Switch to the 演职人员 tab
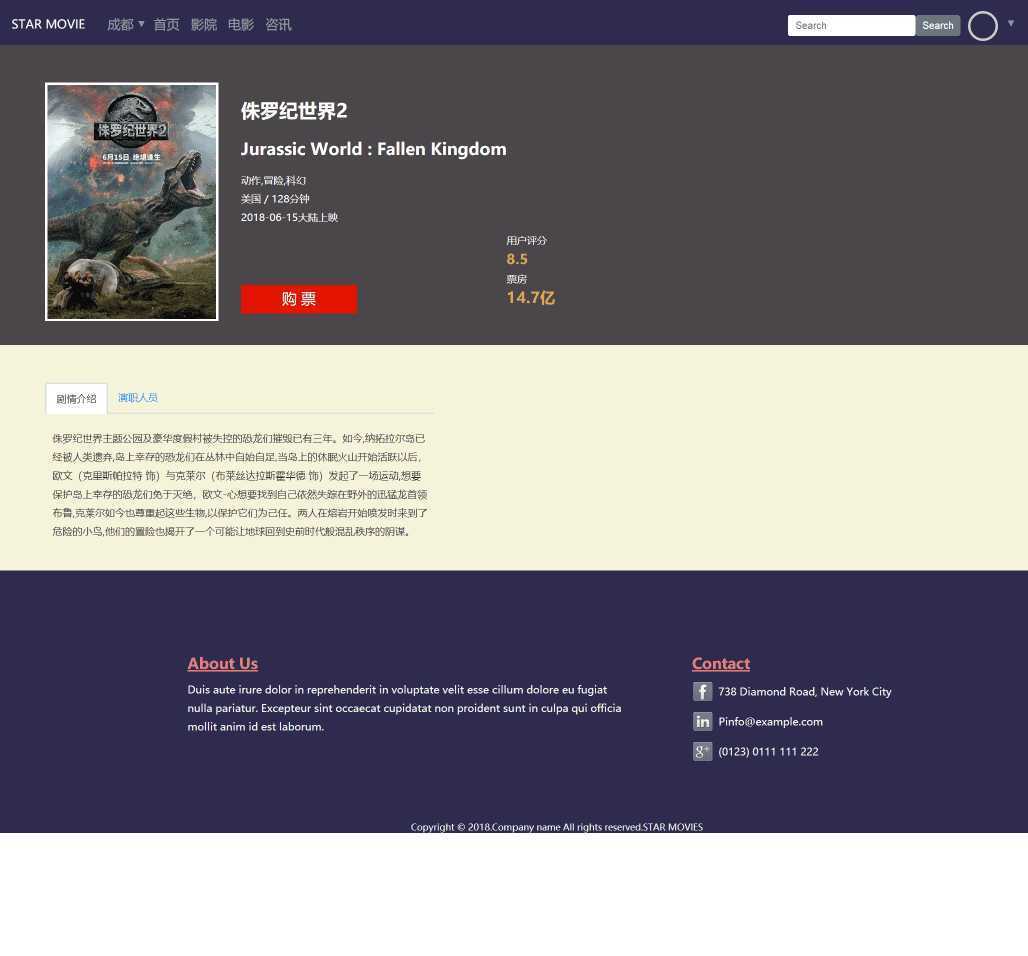Viewport: 1028px width, 956px height. coord(137,397)
